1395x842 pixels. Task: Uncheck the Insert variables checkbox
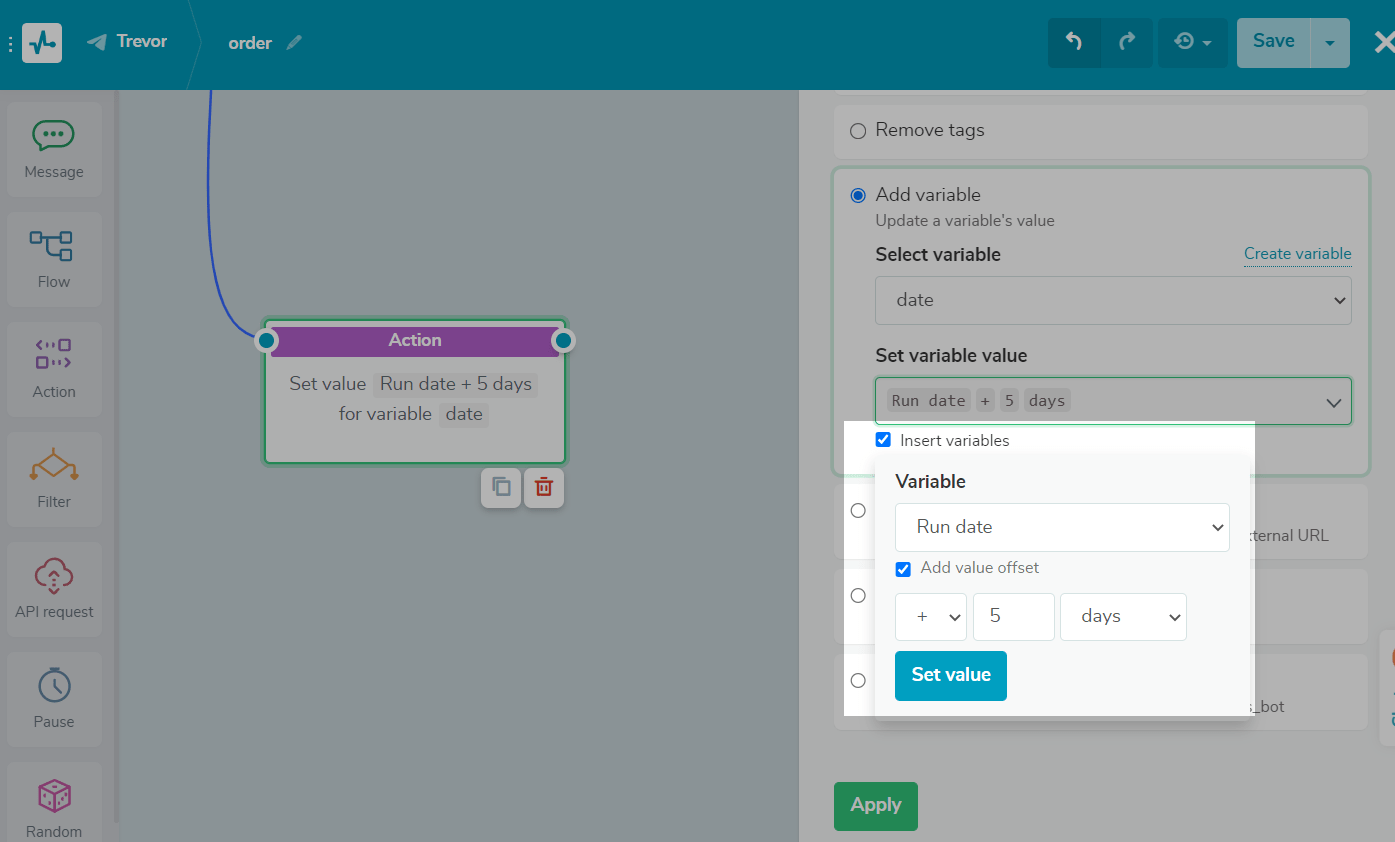tap(883, 440)
